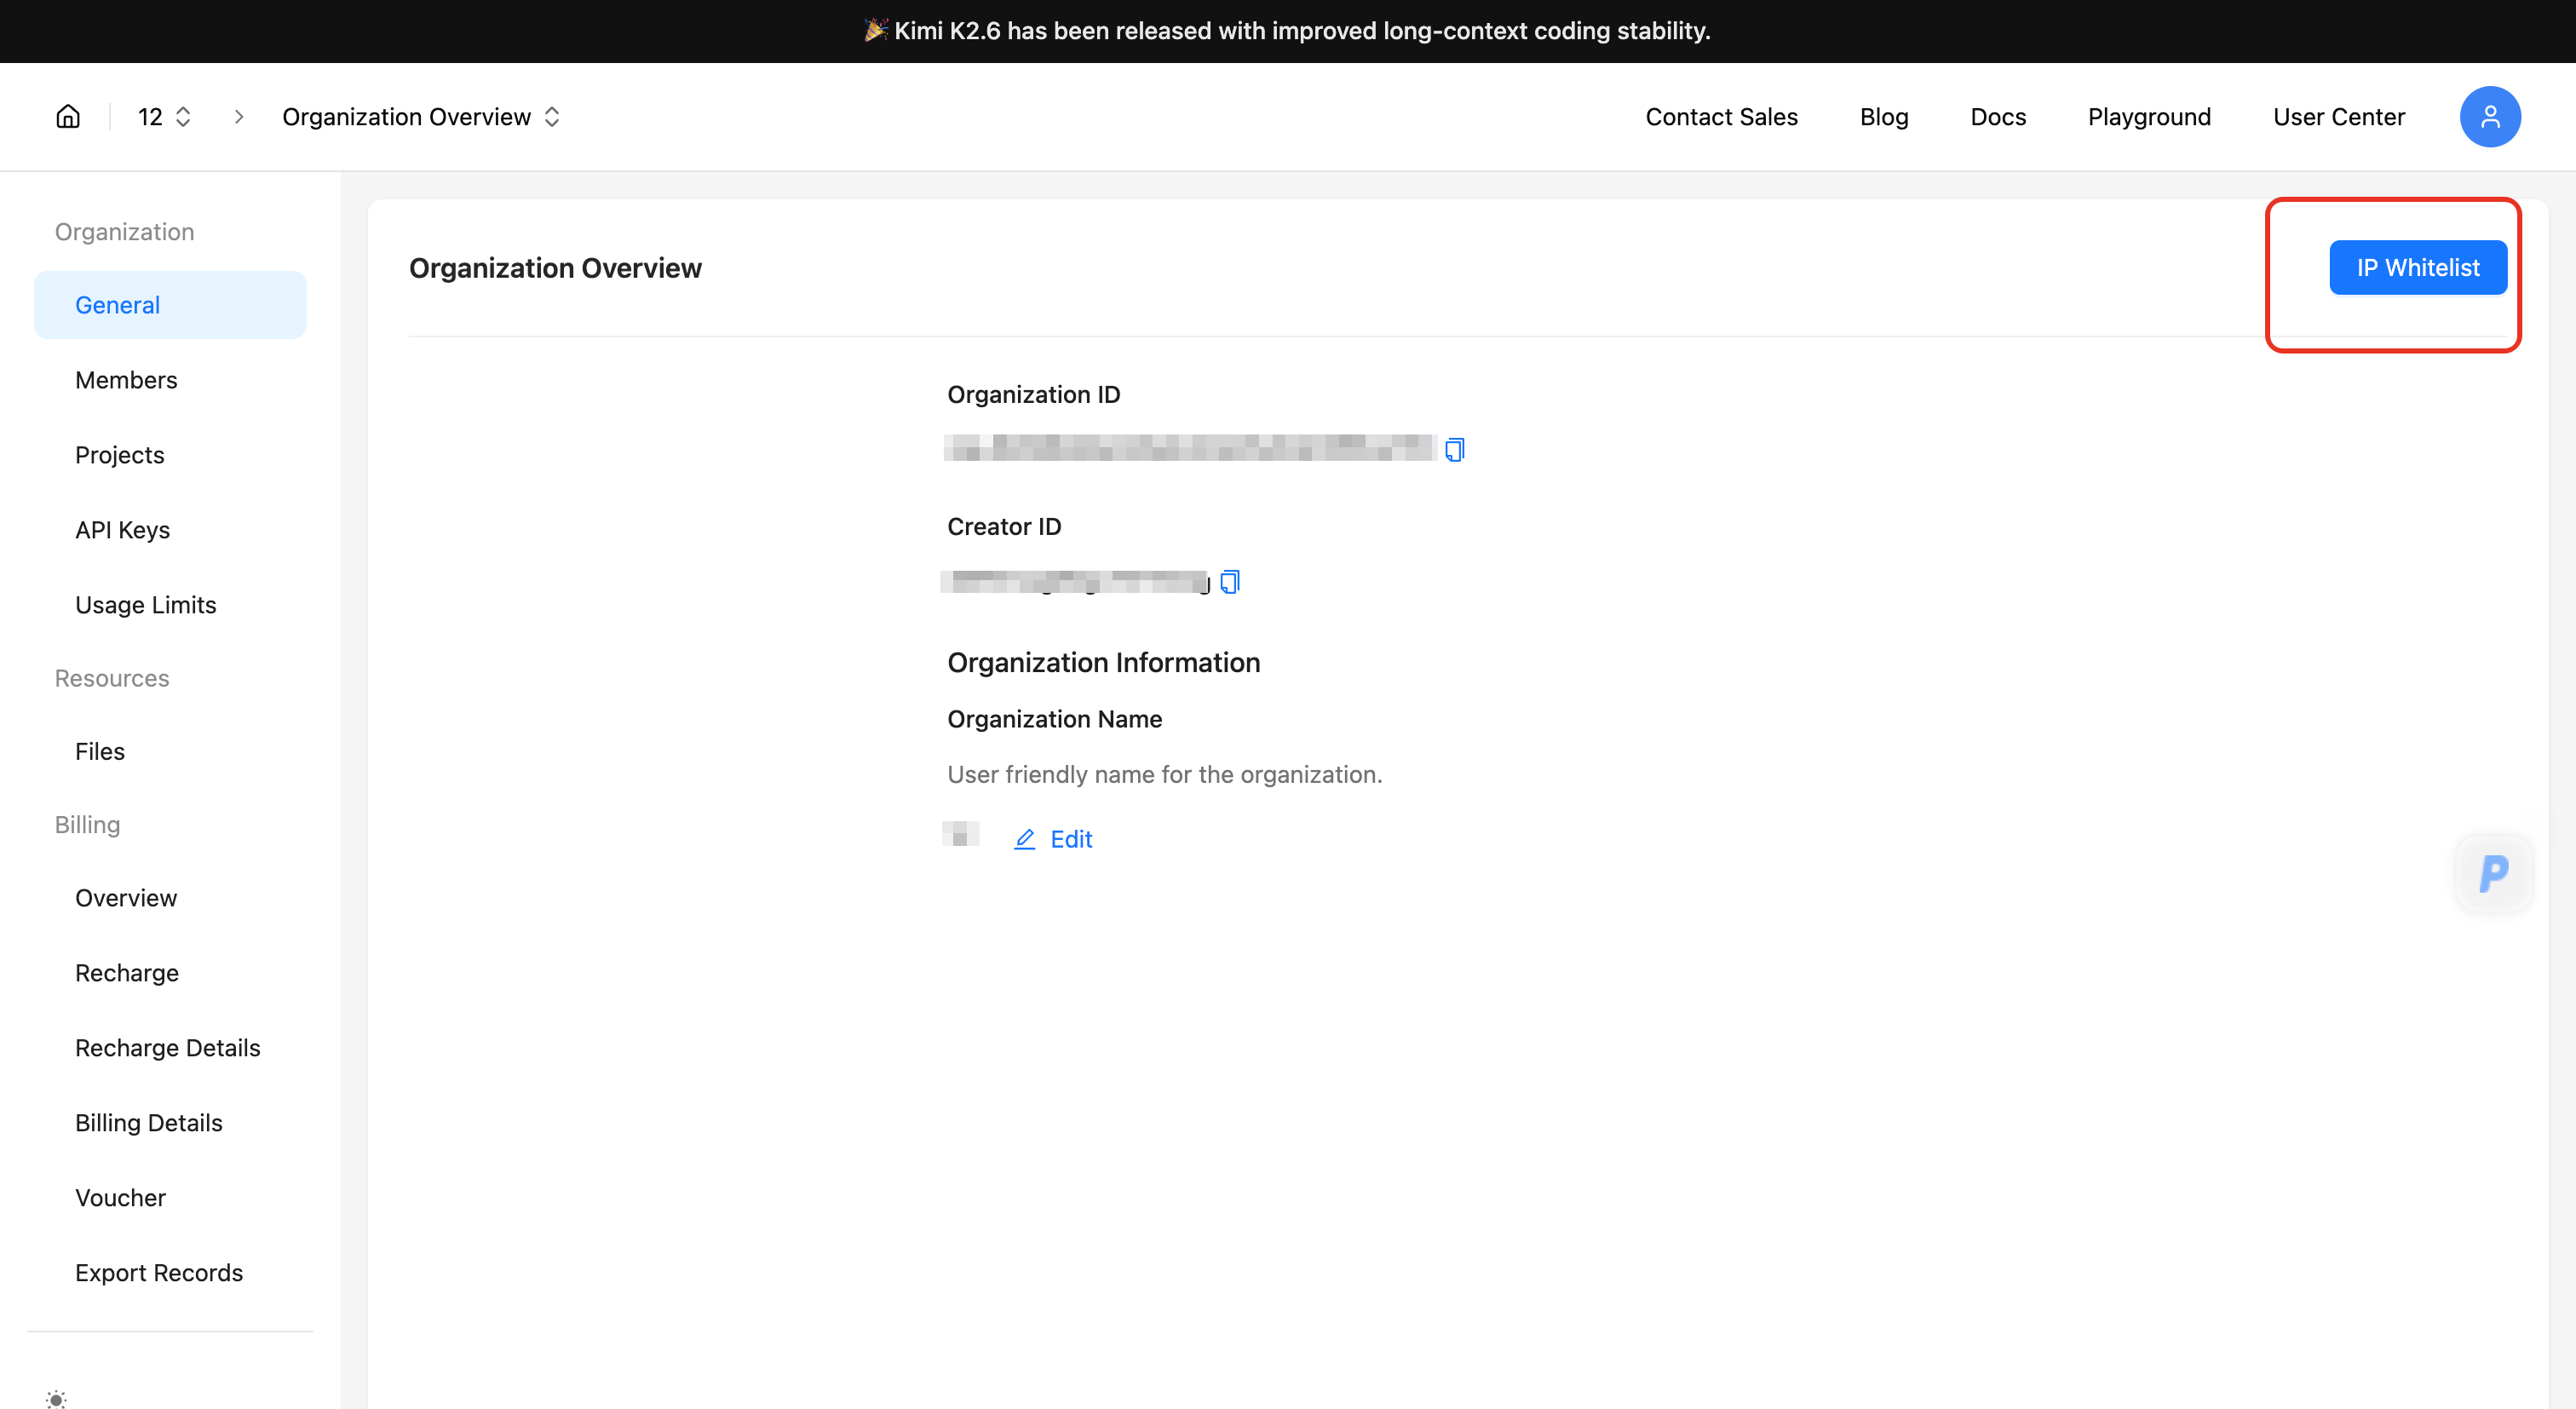The image size is (2576, 1409).
Task: Open the user avatar profile menu
Action: tap(2490, 117)
